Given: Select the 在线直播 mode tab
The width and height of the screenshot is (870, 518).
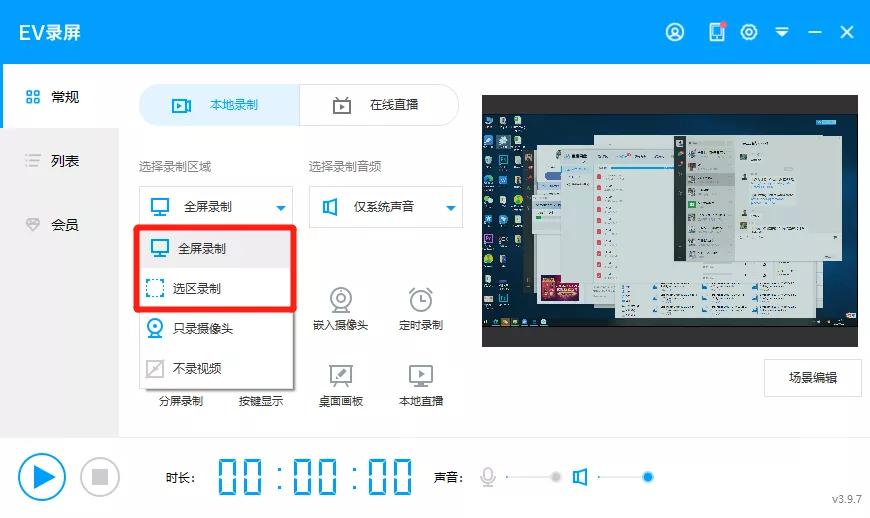Looking at the screenshot, I should click(x=379, y=105).
